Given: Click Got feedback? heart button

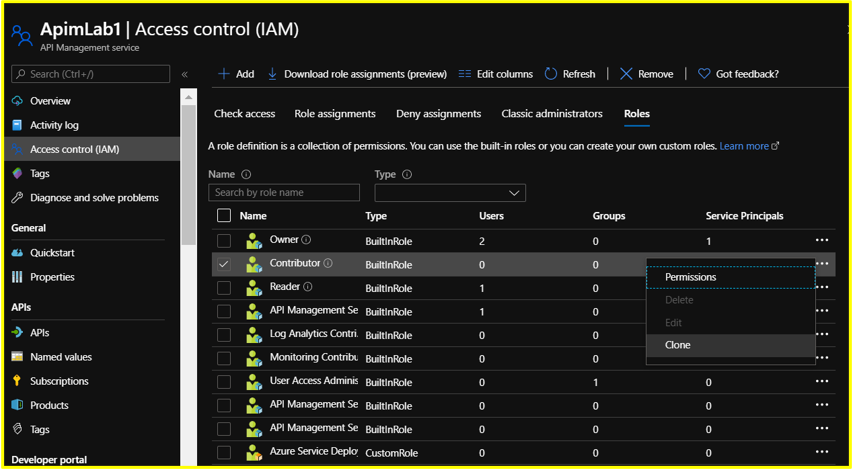Looking at the screenshot, I should (x=739, y=74).
